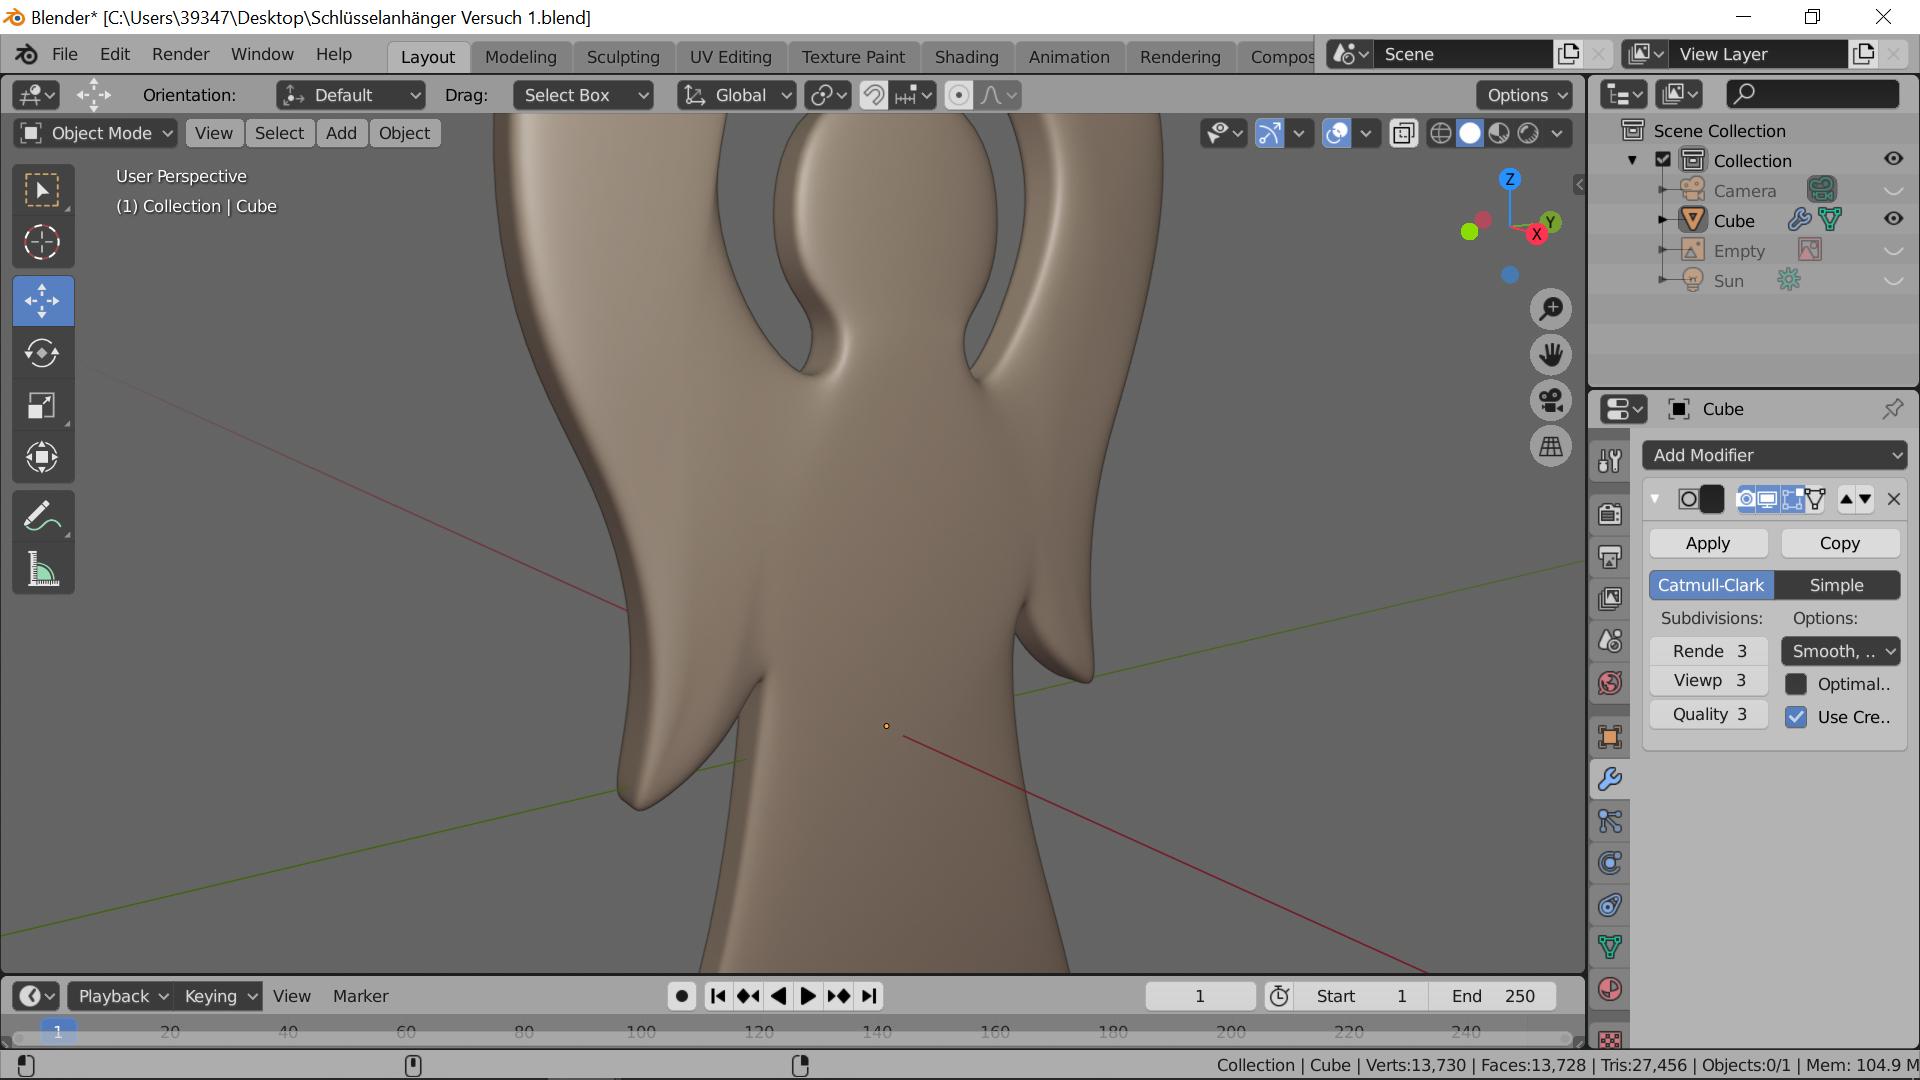Toggle snapping magnet icon
The width and height of the screenshot is (1920, 1080).
[873, 95]
